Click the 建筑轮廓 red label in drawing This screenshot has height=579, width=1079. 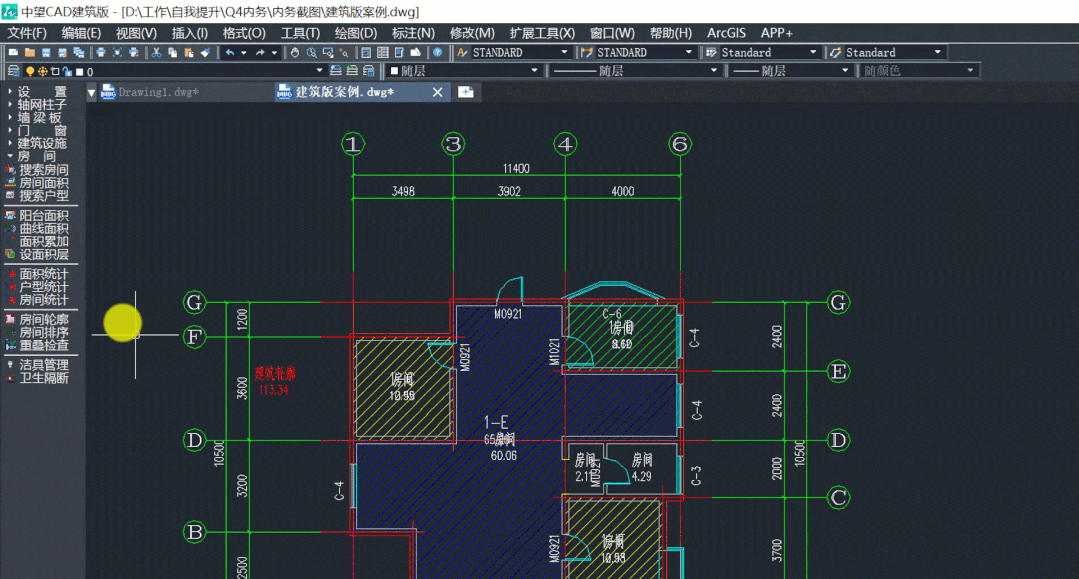click(275, 374)
